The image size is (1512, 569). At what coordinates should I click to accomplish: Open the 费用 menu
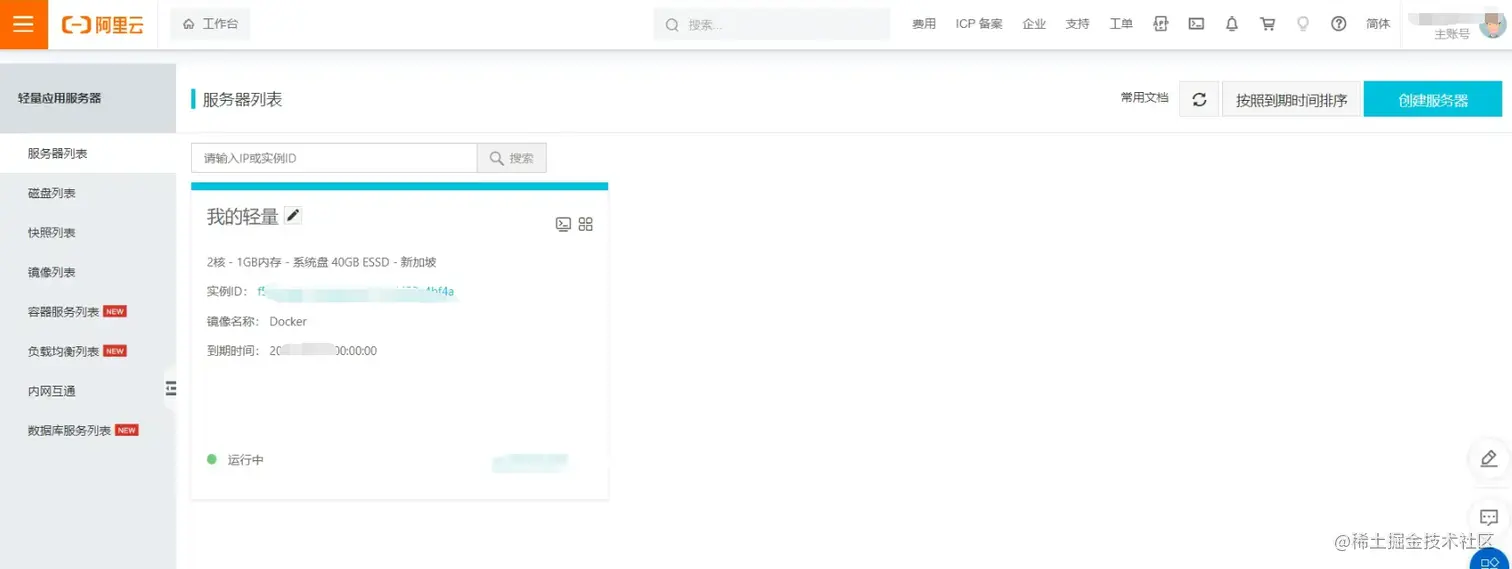pyautogui.click(x=924, y=24)
